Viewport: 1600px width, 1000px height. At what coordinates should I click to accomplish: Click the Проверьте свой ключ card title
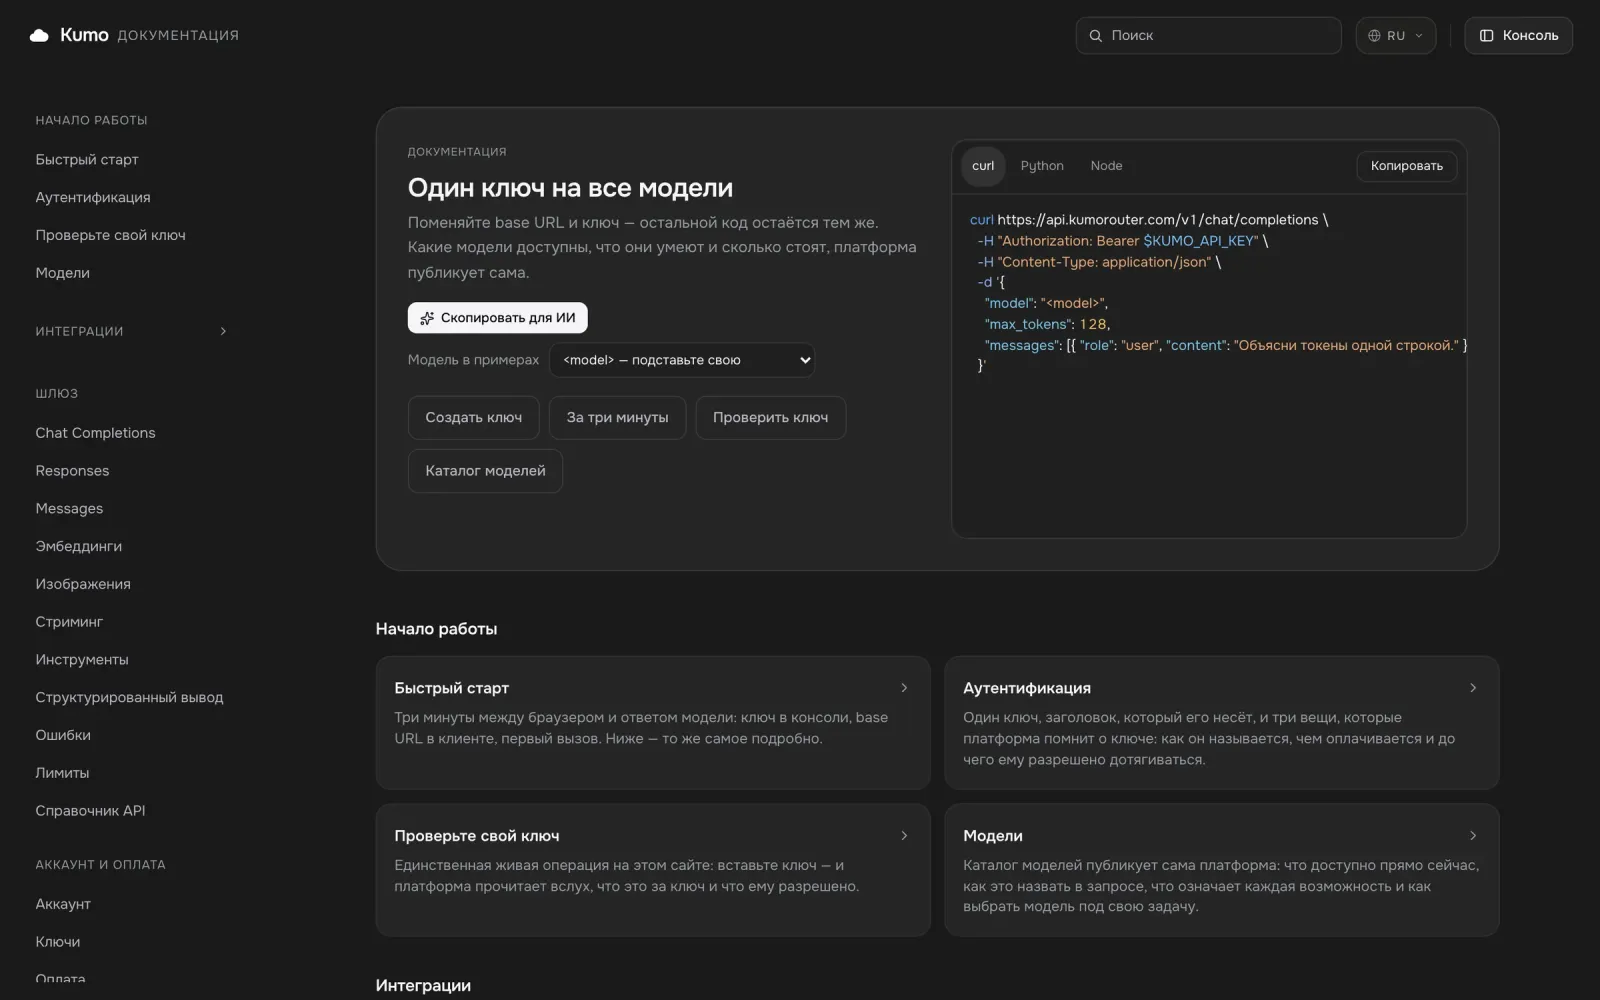(477, 836)
